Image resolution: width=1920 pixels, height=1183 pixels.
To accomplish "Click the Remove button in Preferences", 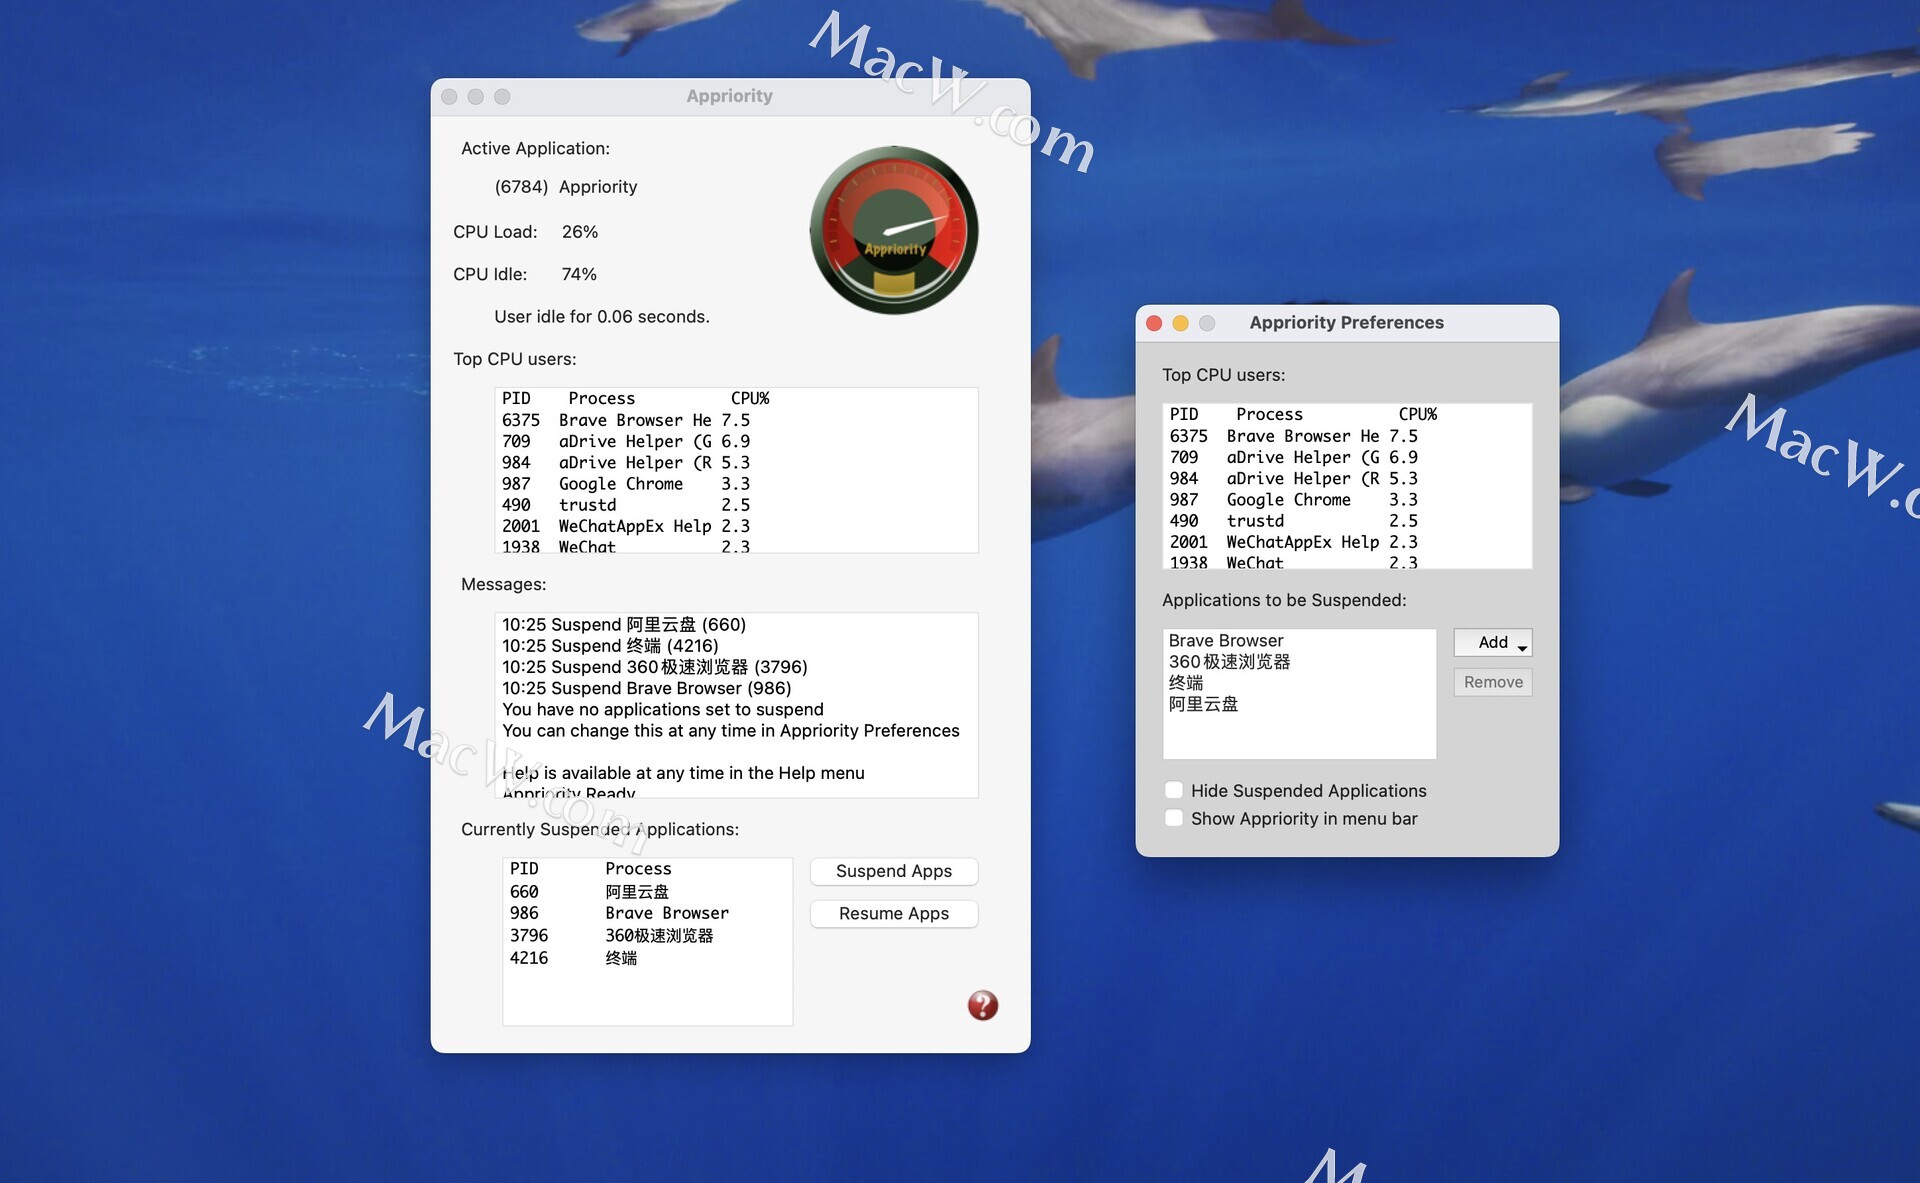I will (1493, 682).
